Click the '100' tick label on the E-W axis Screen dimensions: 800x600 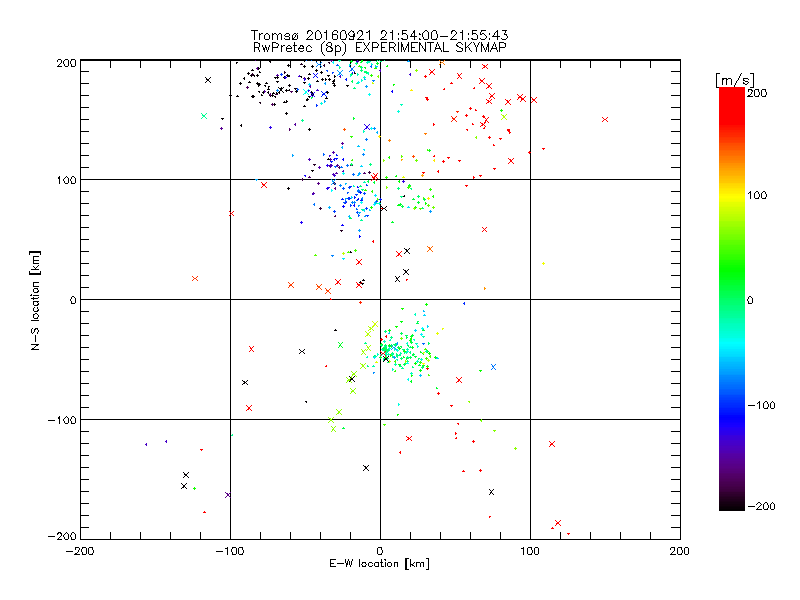530,551
